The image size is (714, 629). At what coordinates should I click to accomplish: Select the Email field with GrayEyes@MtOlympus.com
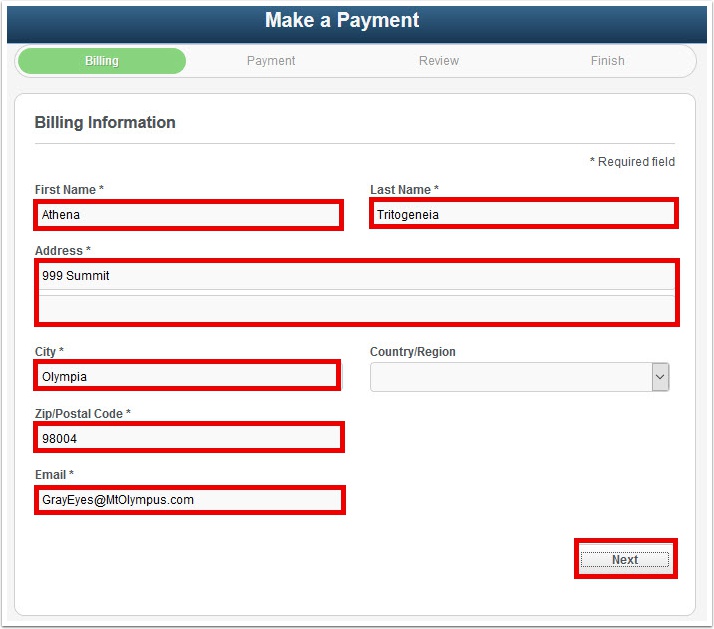(189, 499)
